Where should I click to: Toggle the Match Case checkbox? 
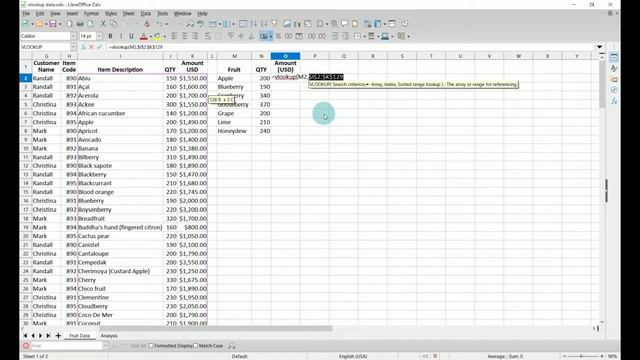pos(196,346)
